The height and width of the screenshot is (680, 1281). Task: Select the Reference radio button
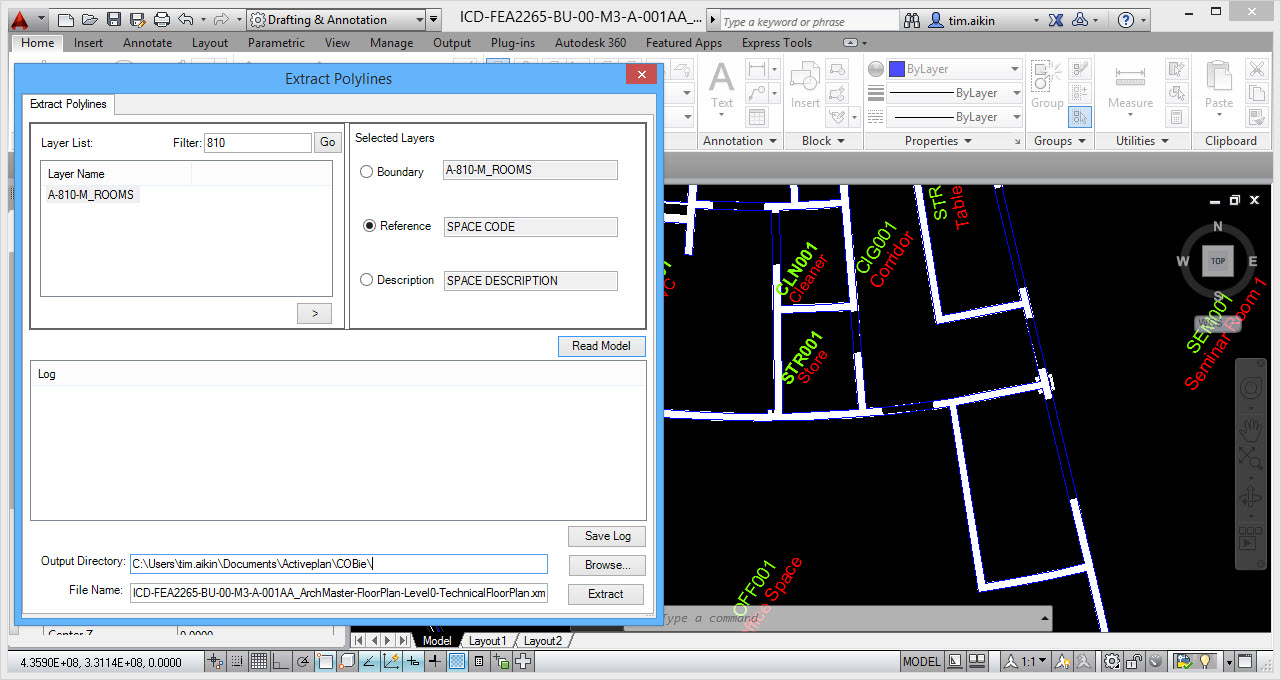(369, 226)
